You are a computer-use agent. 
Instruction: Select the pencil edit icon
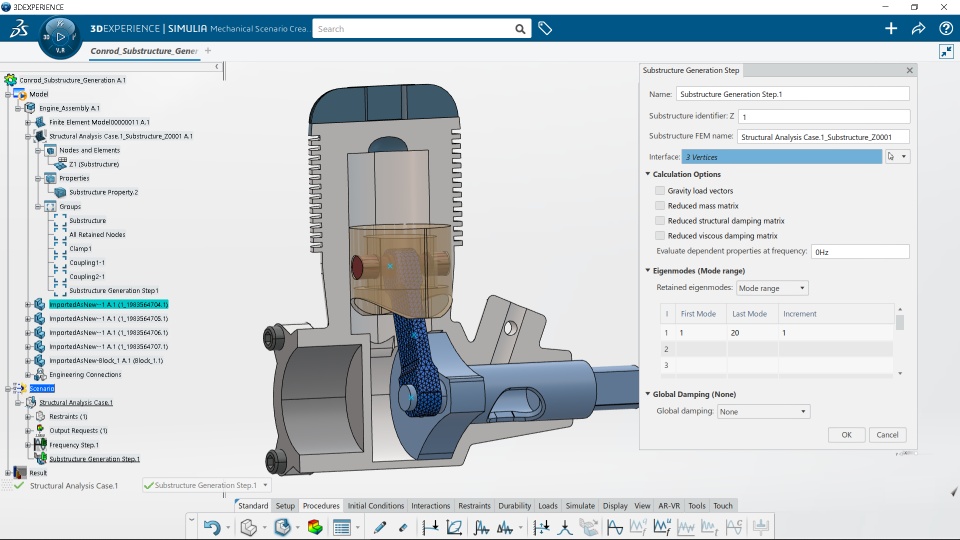pos(380,527)
